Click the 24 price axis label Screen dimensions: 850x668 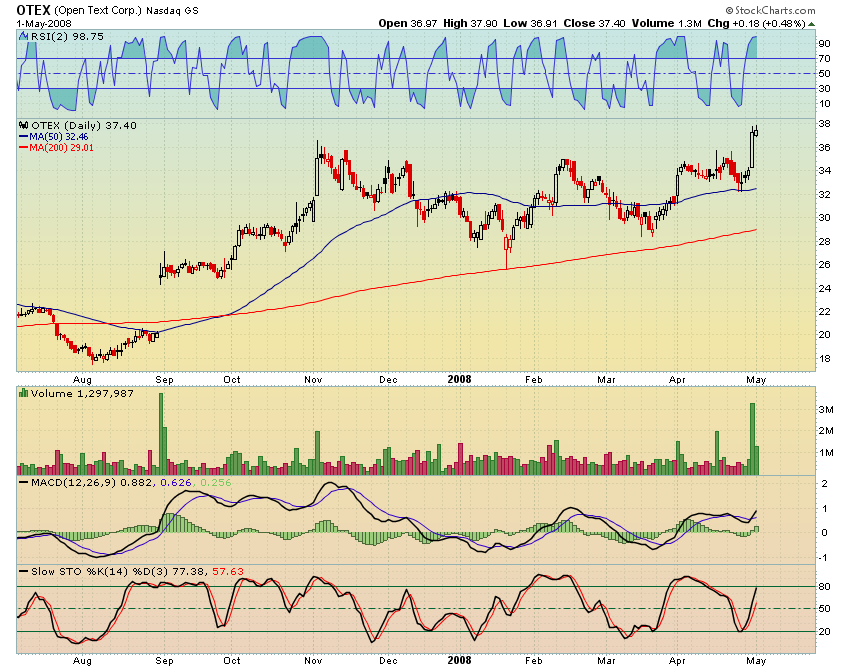(825, 288)
